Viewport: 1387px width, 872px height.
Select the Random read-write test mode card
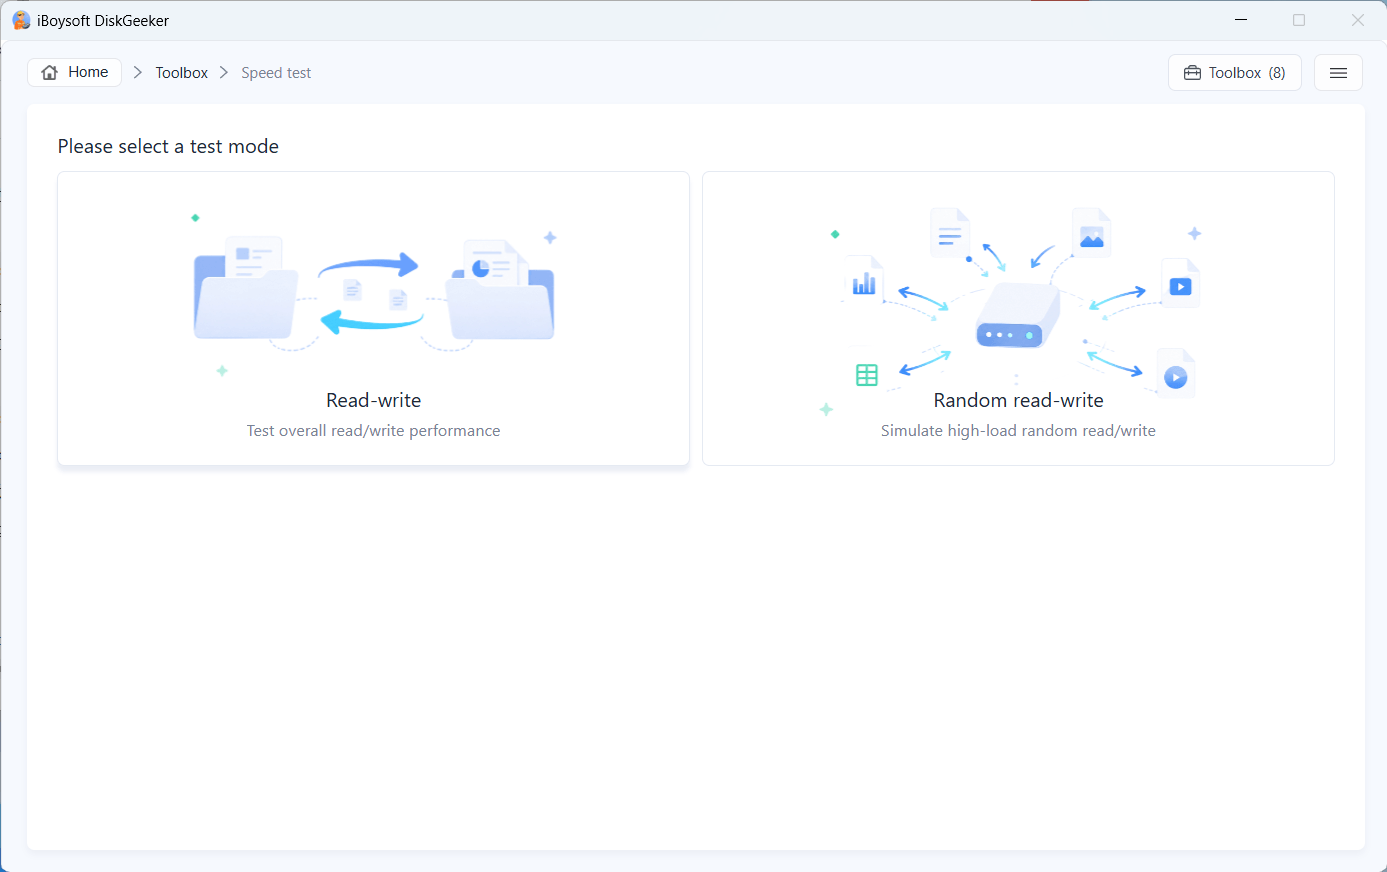[x=1018, y=318]
